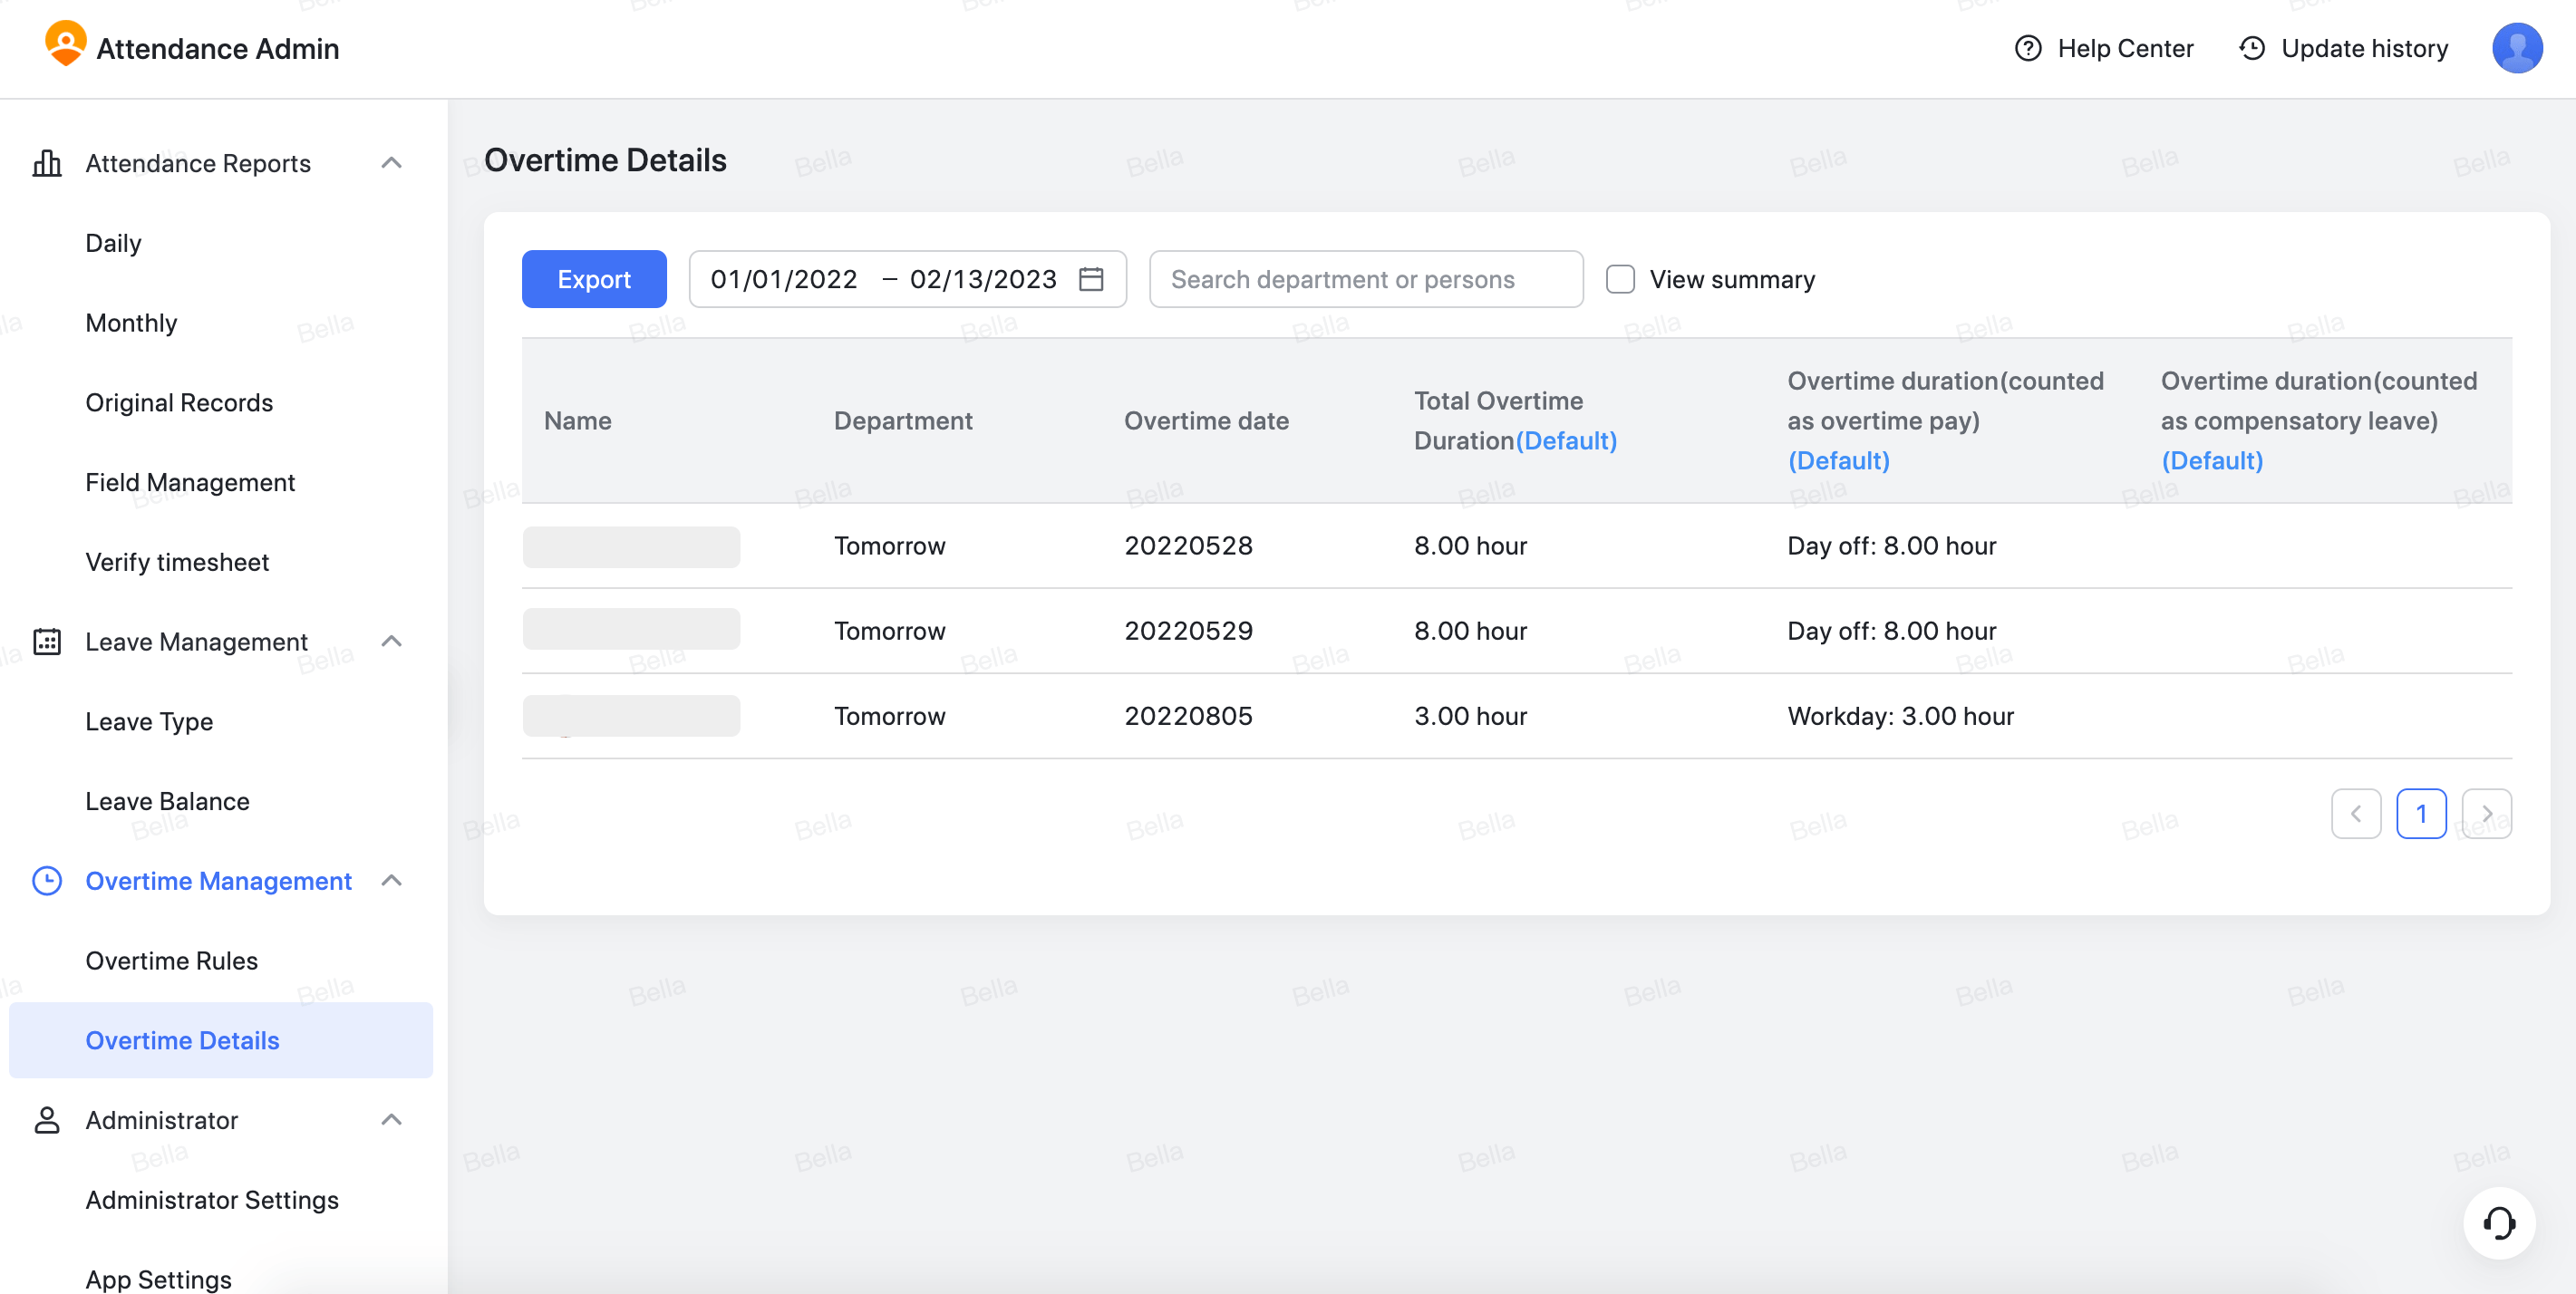Click the calendar icon in the date range picker
This screenshot has height=1294, width=2576.
tap(1092, 279)
